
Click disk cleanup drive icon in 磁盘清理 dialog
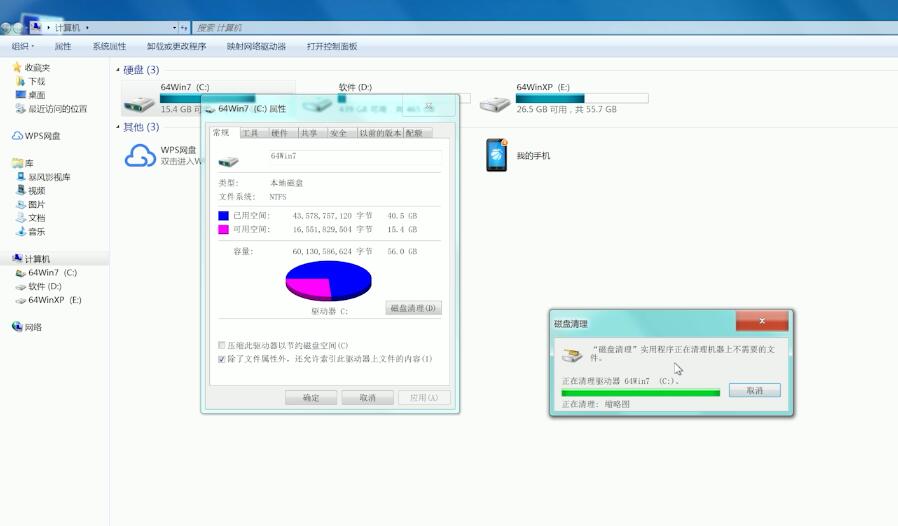tap(572, 355)
